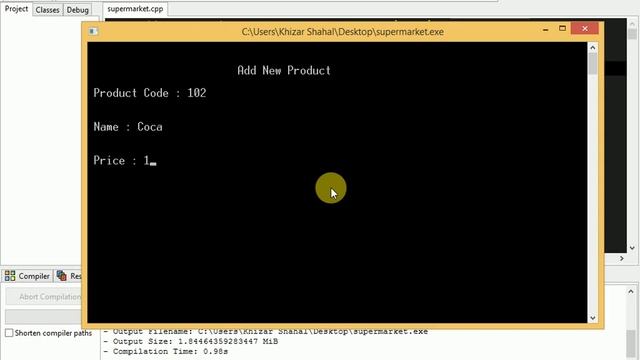640x360 pixels.
Task: Enable Shorten compiler paths checkbox
Action: [9, 333]
